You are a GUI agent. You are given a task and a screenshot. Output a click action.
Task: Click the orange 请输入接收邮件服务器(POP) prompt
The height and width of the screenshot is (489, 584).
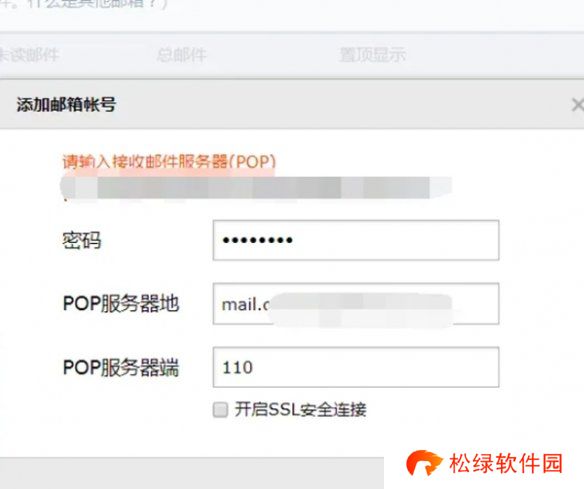point(169,162)
